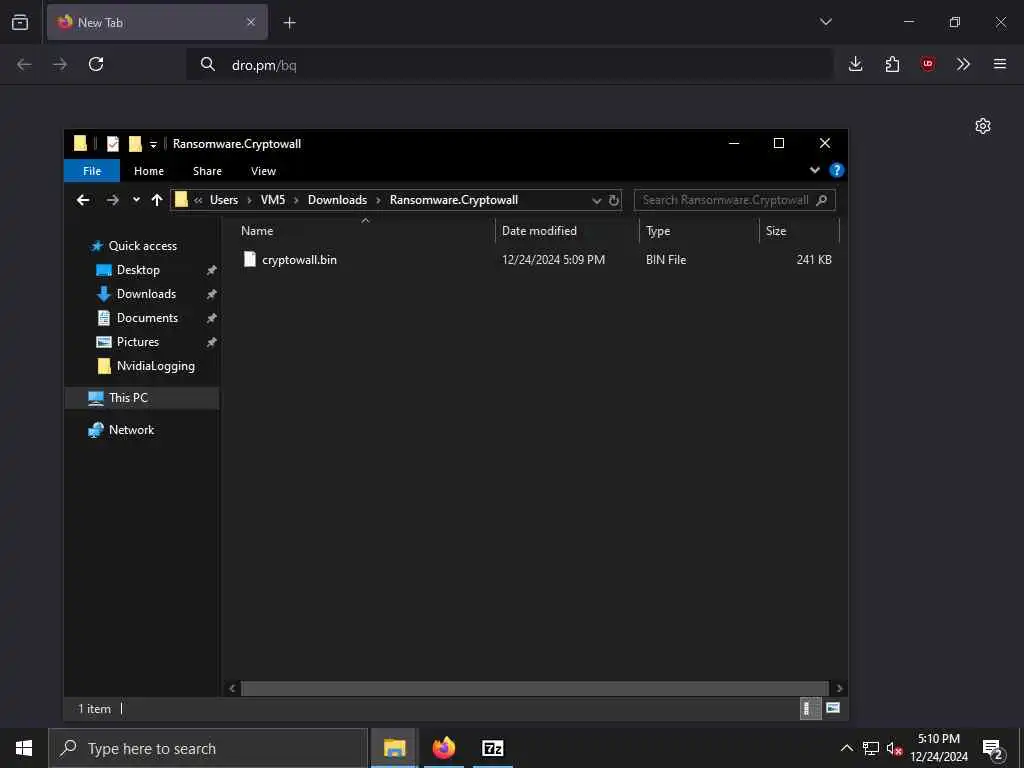The height and width of the screenshot is (768, 1024).
Task: Open New Tab page customize gear
Action: tap(983, 126)
